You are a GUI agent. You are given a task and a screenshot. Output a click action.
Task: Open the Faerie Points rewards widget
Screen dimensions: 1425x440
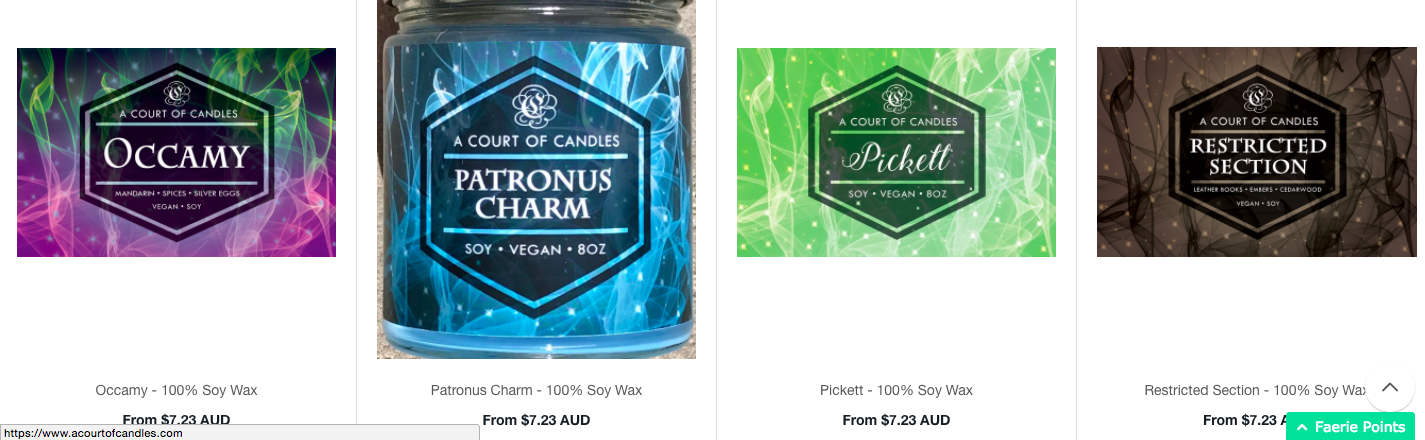point(1350,427)
